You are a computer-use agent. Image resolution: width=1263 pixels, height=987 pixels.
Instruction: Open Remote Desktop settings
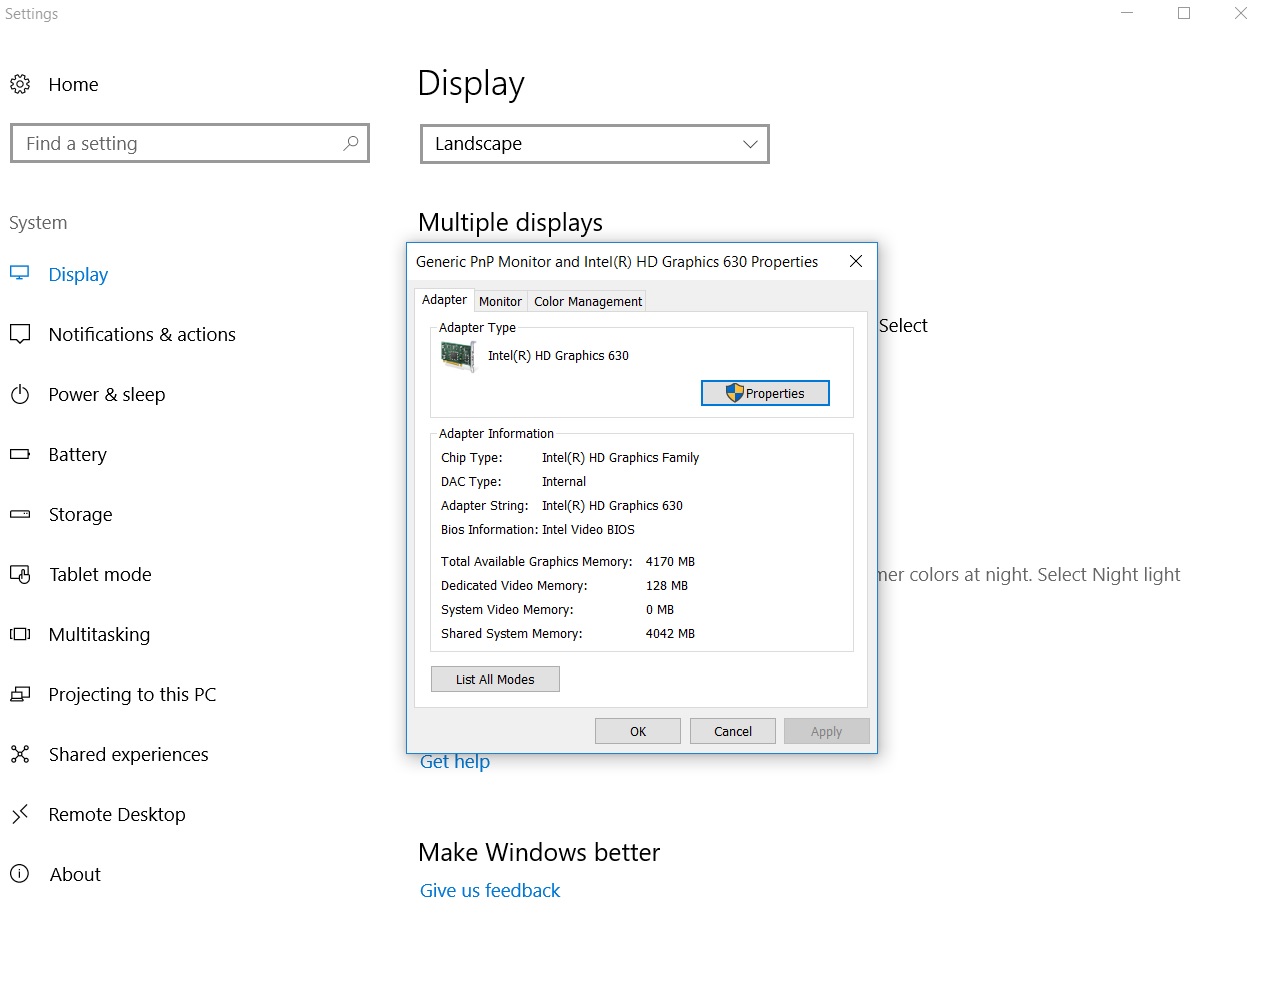[x=117, y=814]
